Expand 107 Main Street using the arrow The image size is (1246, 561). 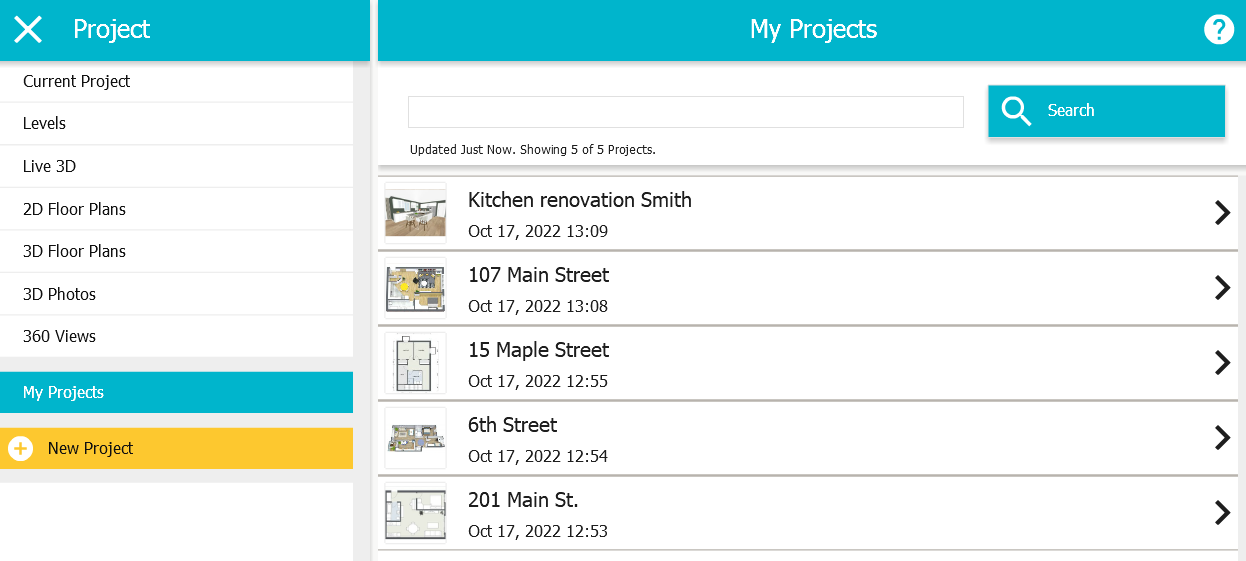pos(1222,288)
